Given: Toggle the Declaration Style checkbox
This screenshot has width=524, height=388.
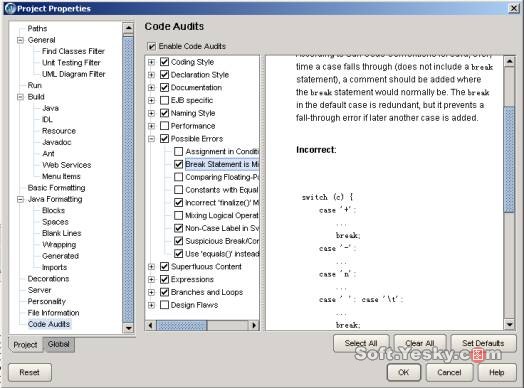Looking at the screenshot, I should [164, 75].
